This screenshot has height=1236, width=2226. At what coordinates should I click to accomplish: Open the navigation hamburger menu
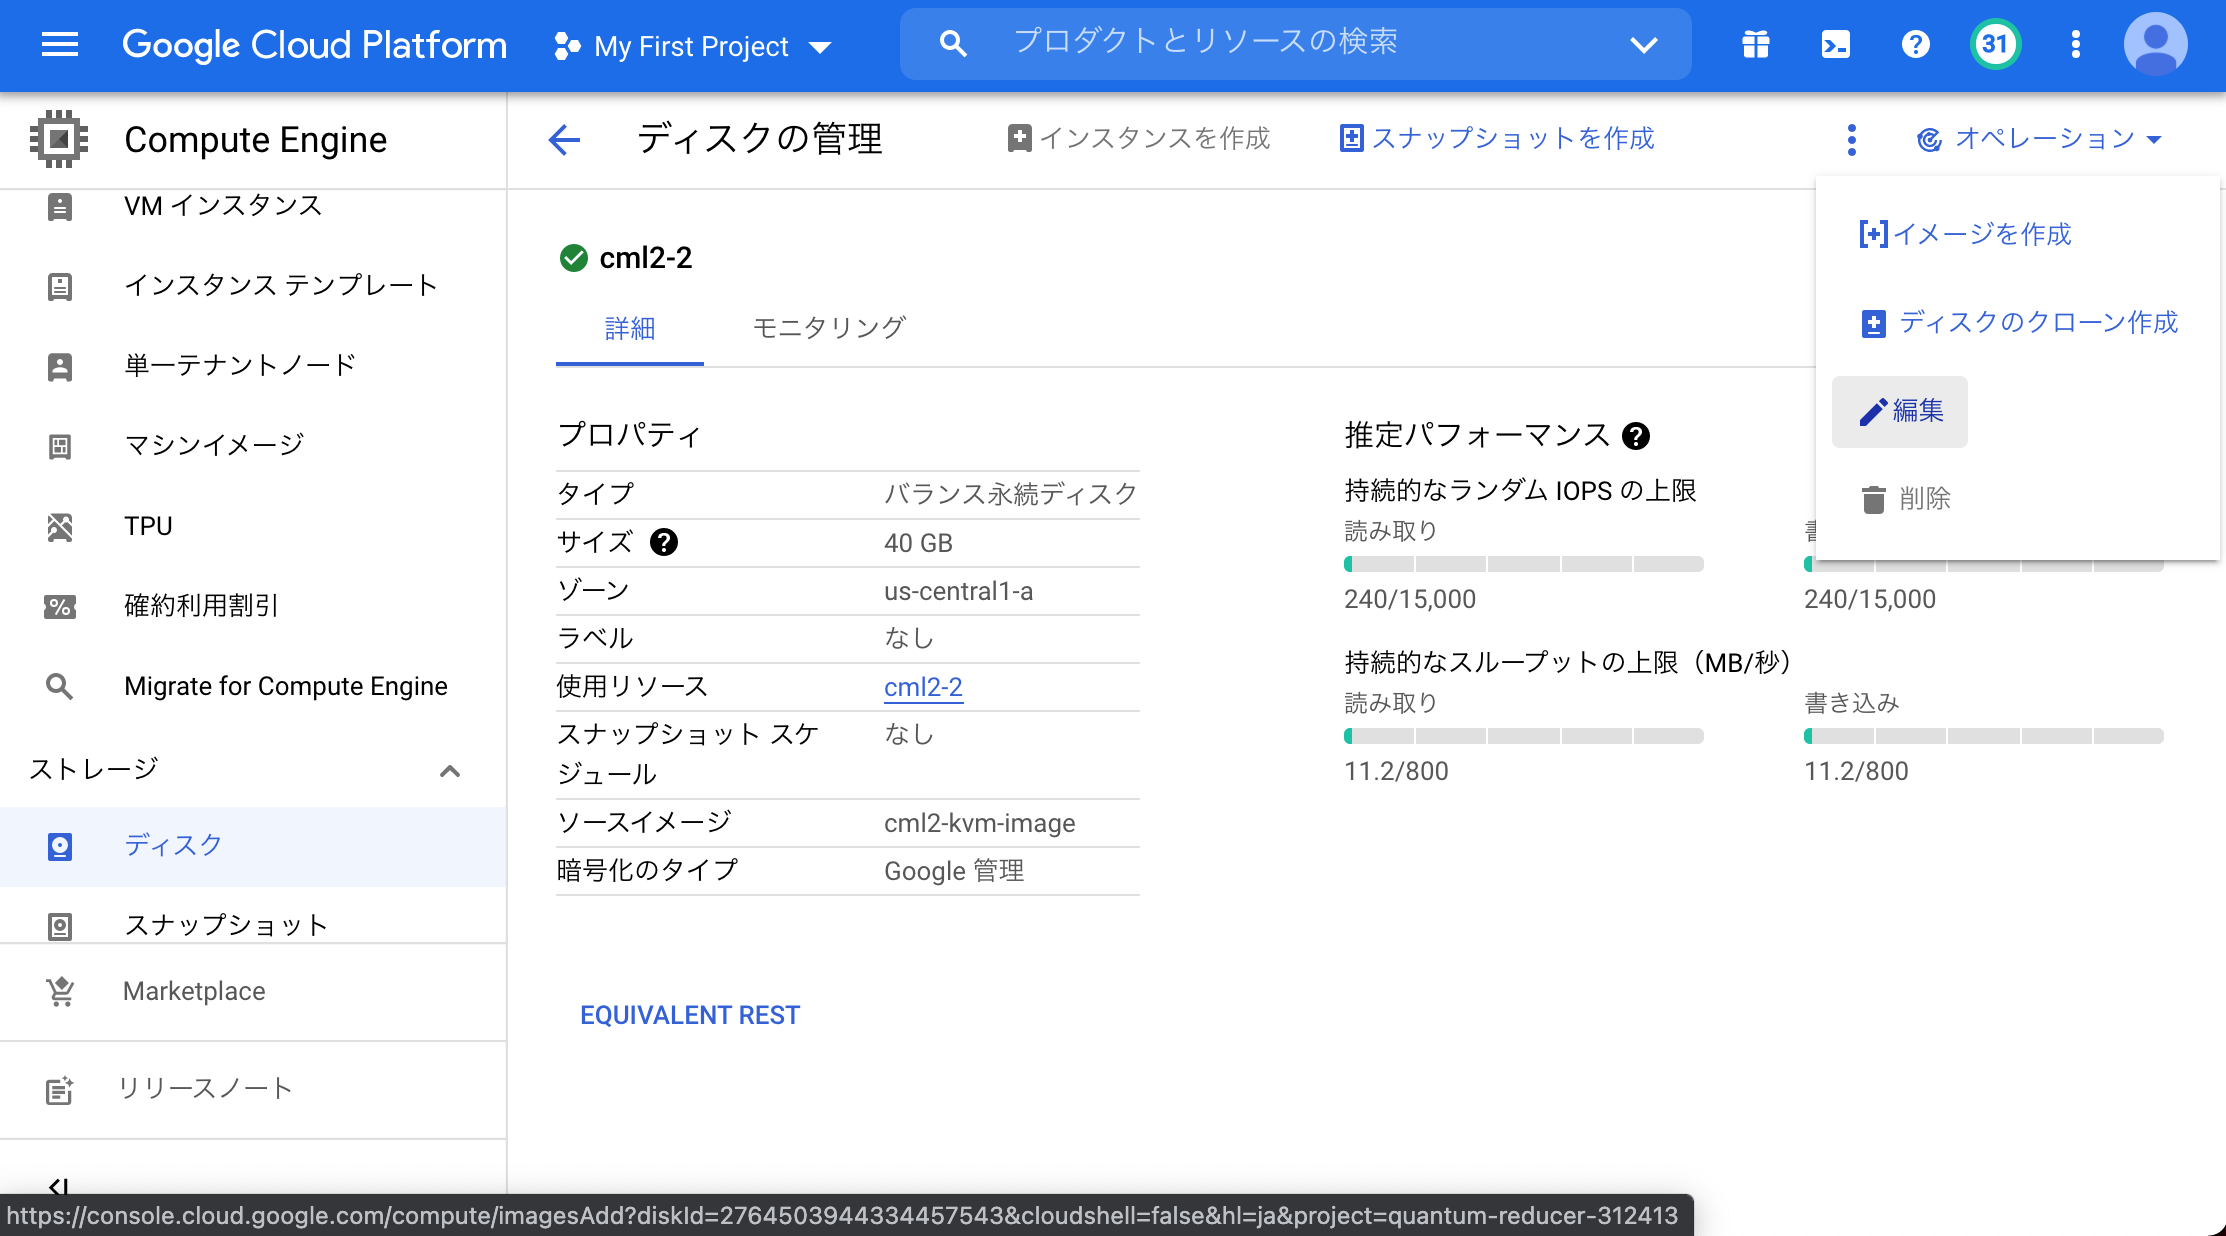59,45
